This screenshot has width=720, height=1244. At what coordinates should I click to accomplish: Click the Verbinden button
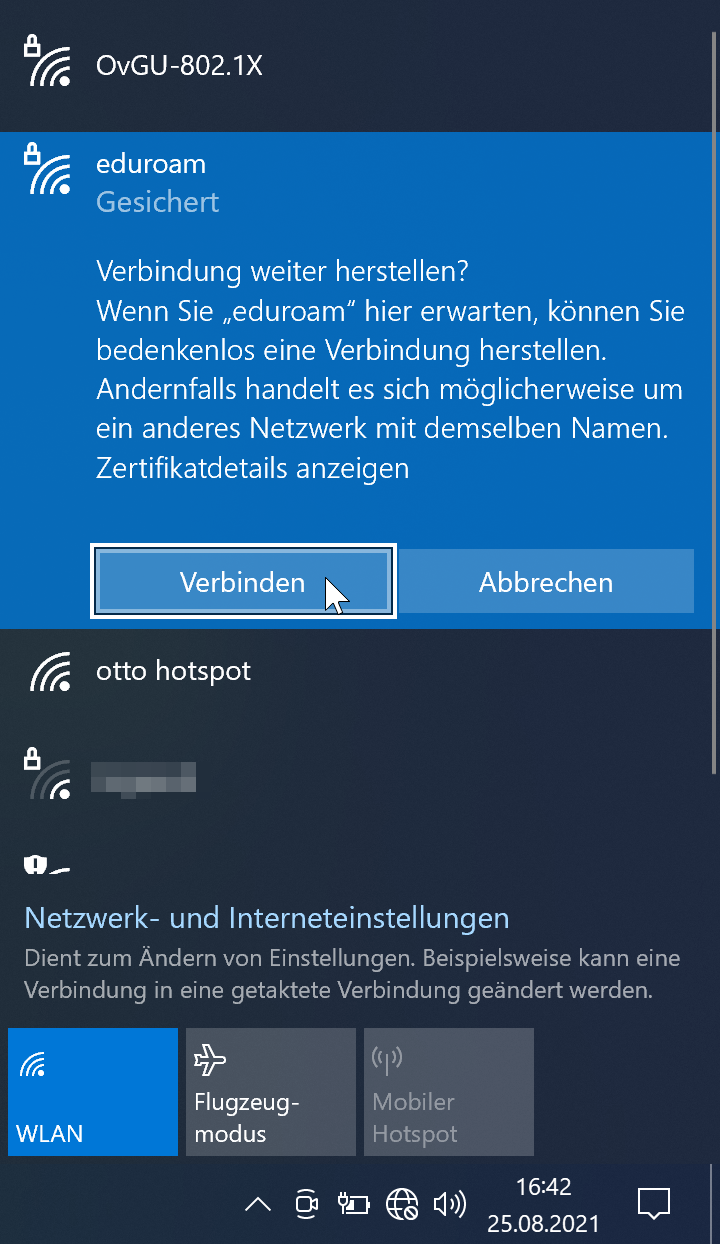(x=243, y=582)
